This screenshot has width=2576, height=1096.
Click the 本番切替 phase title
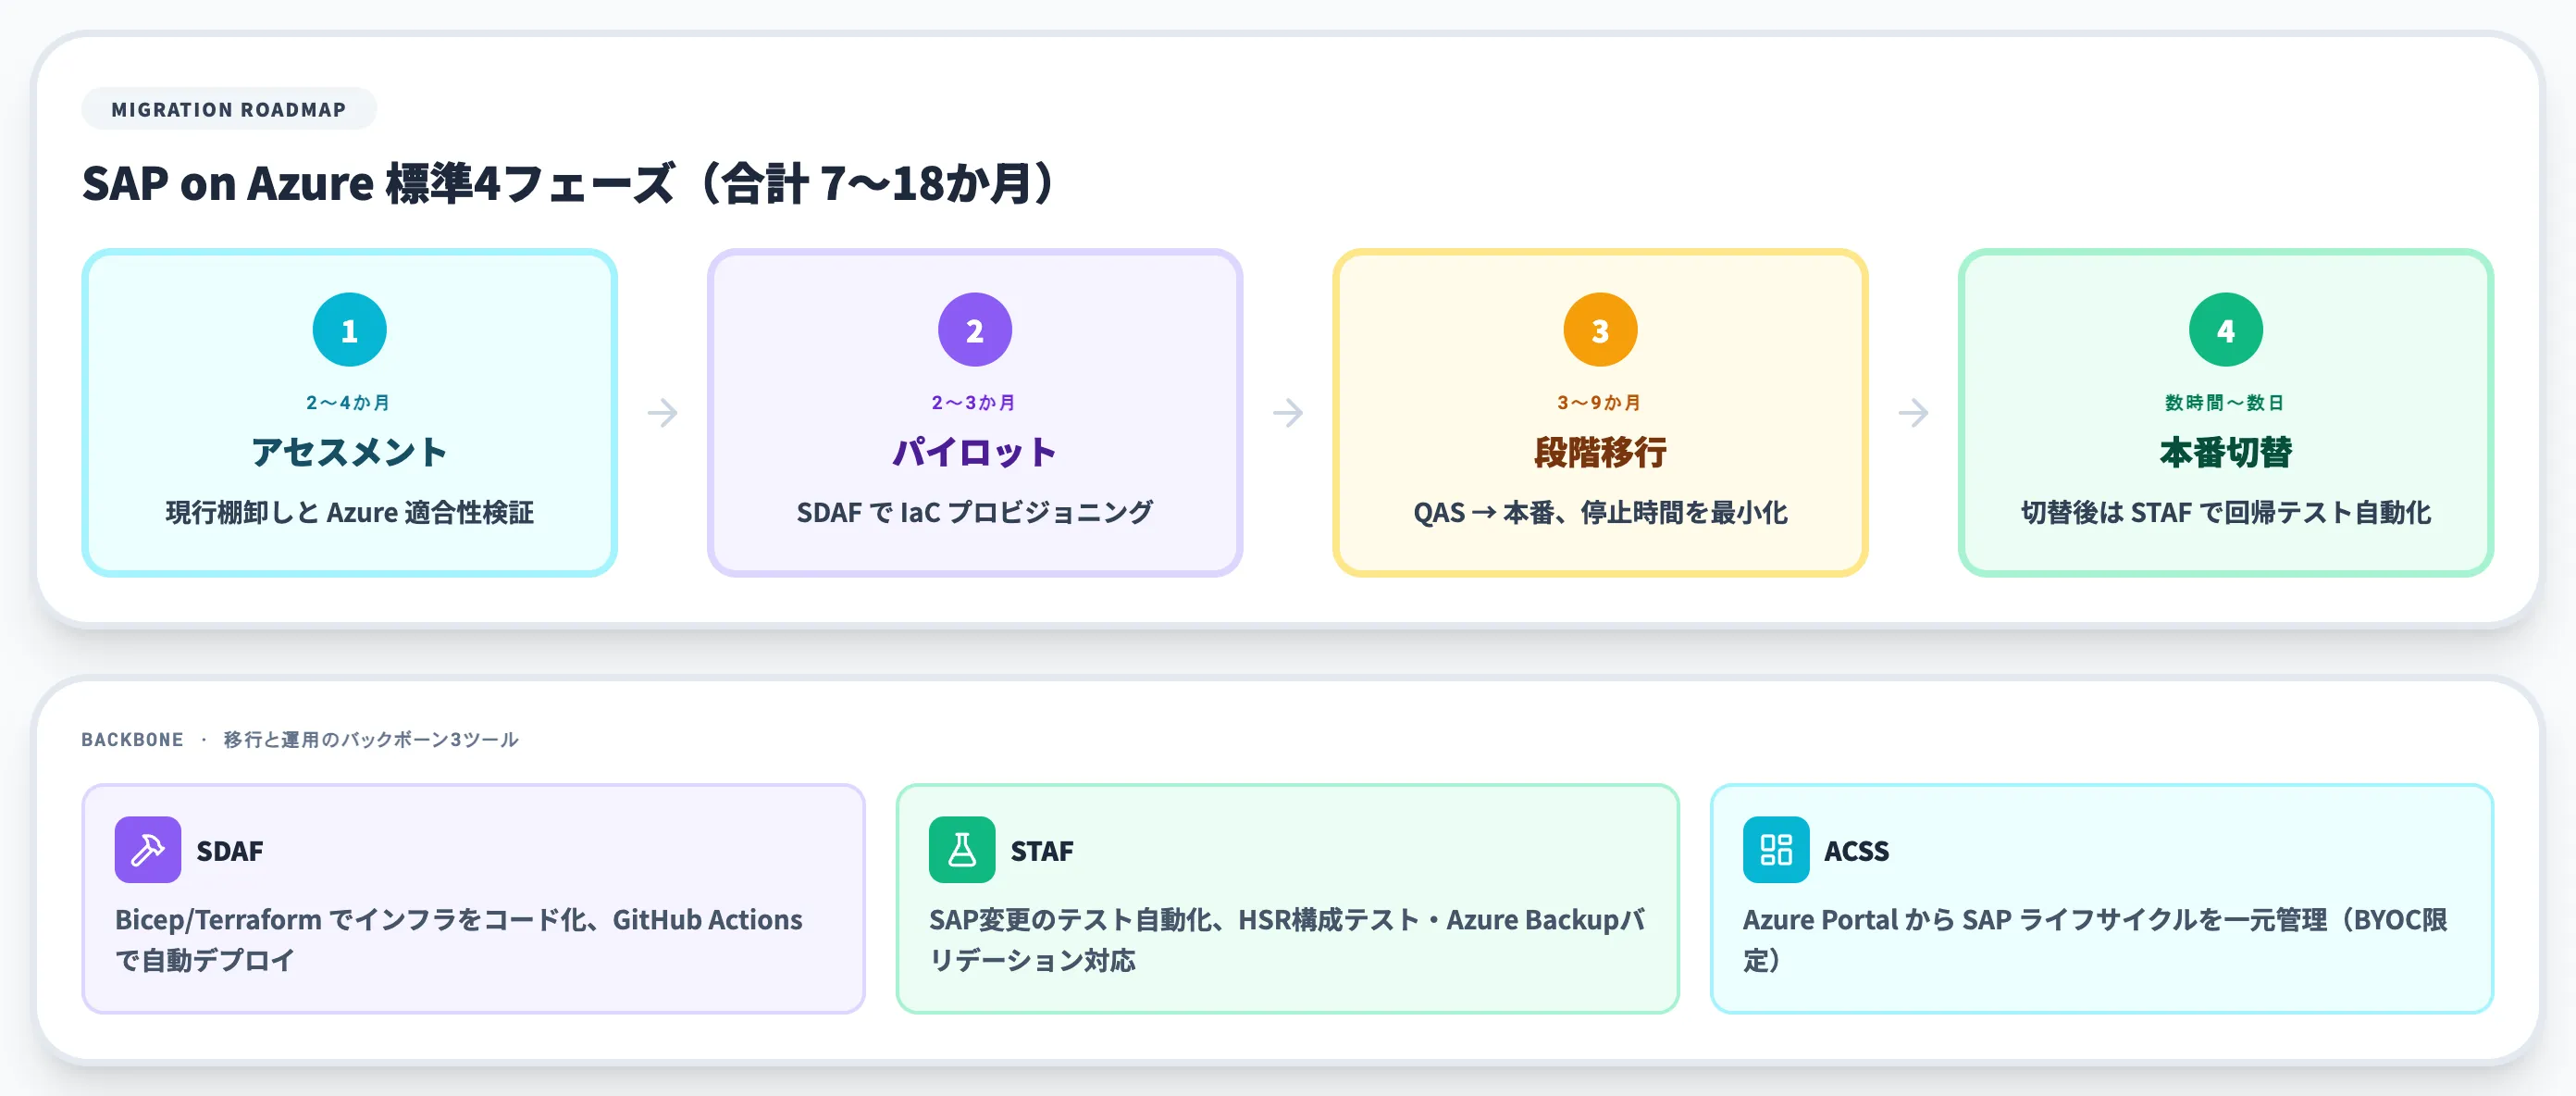coord(2225,452)
